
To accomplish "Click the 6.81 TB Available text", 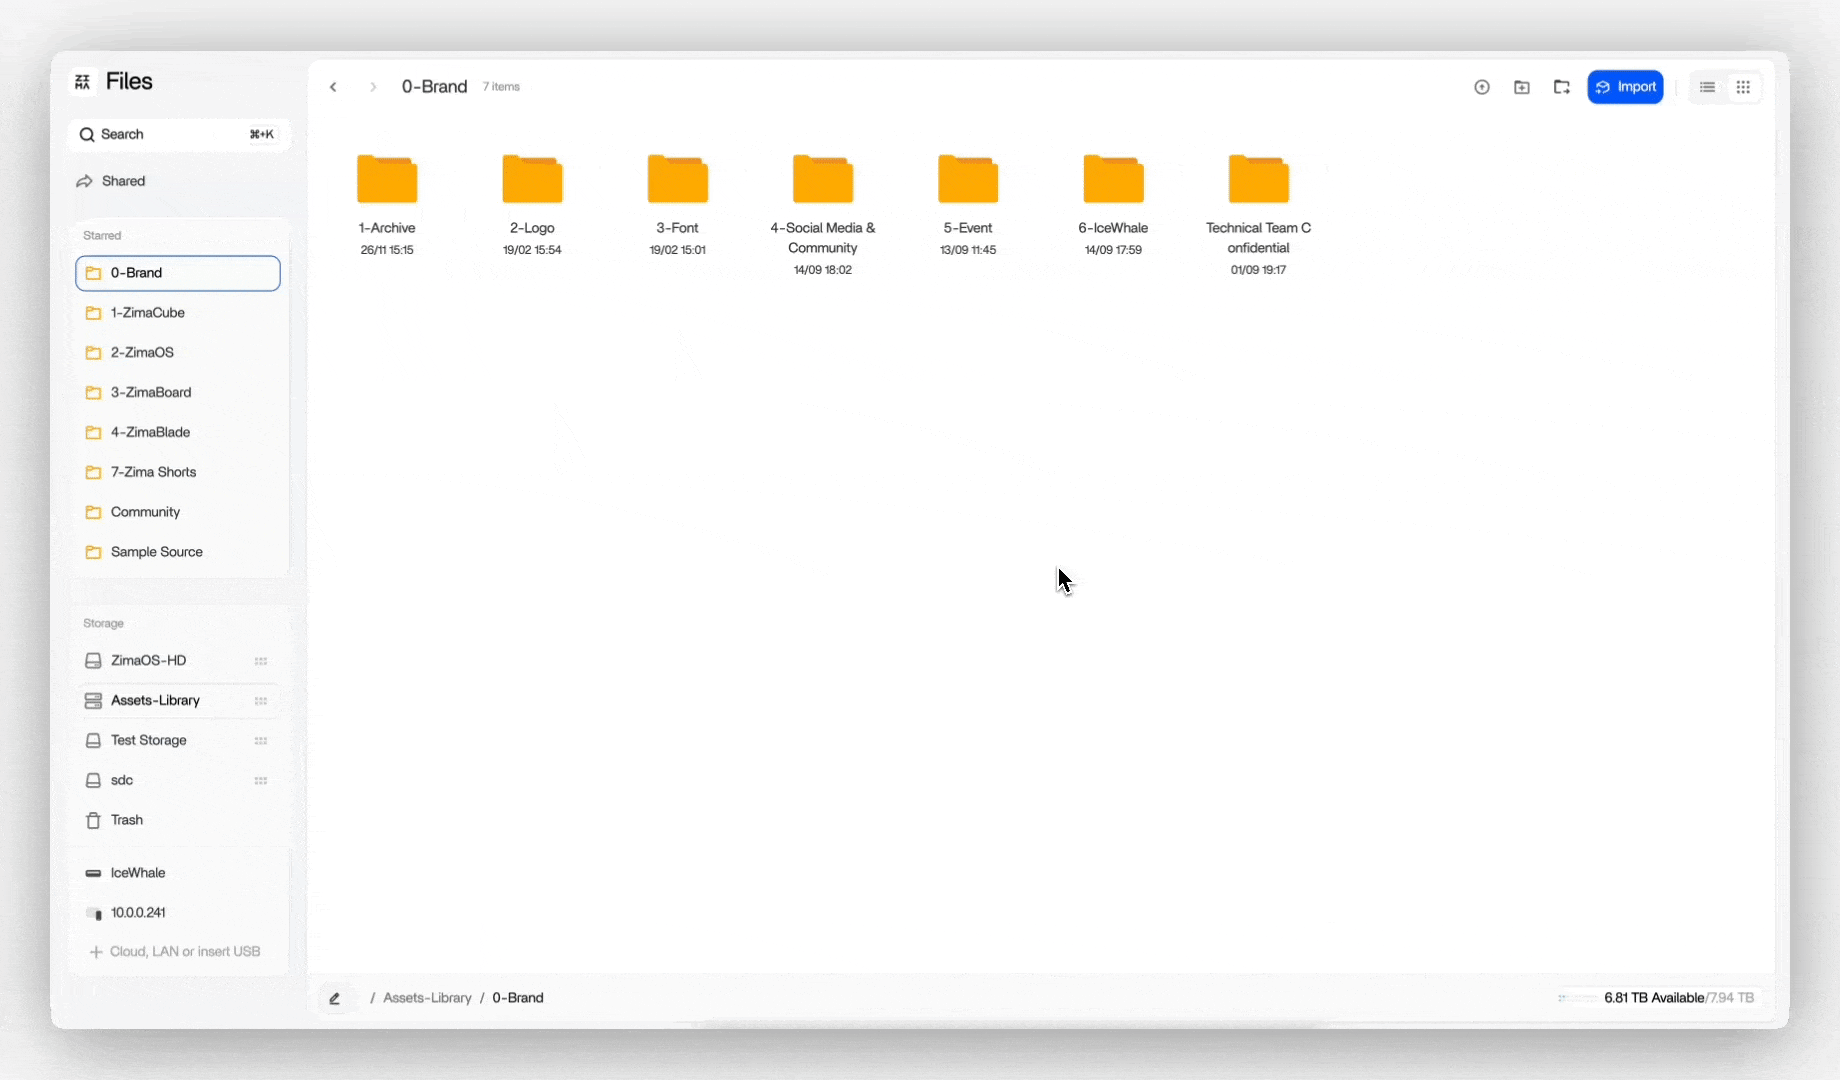I will [1654, 998].
